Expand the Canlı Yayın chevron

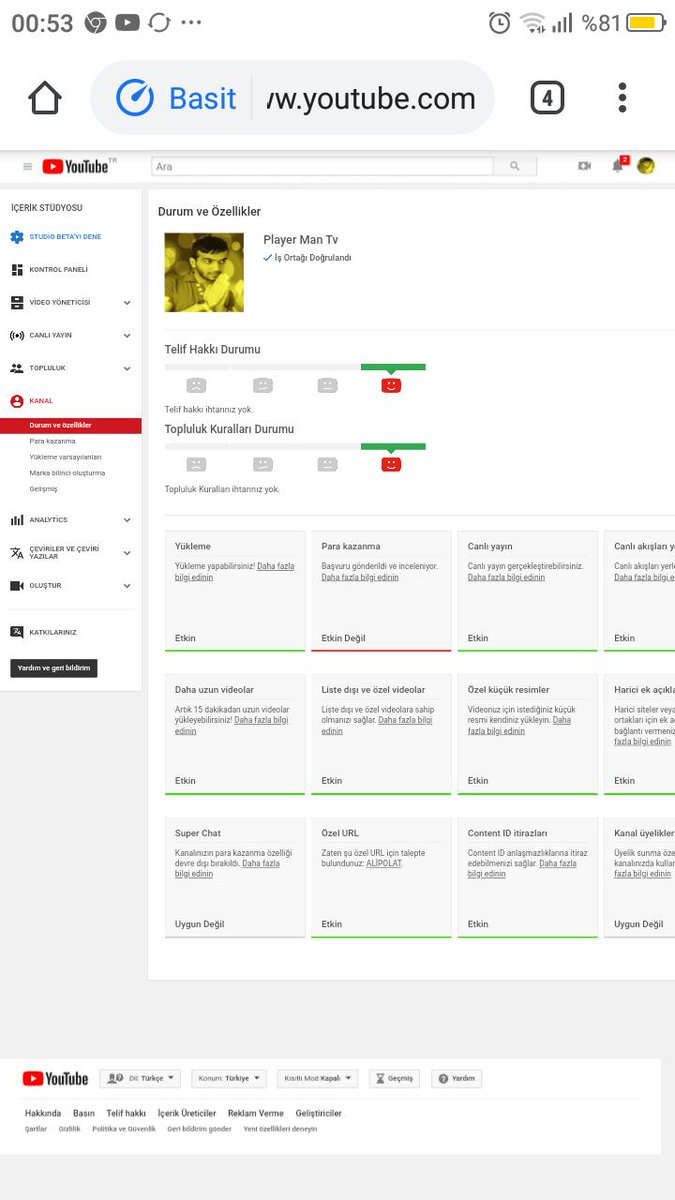tap(127, 335)
